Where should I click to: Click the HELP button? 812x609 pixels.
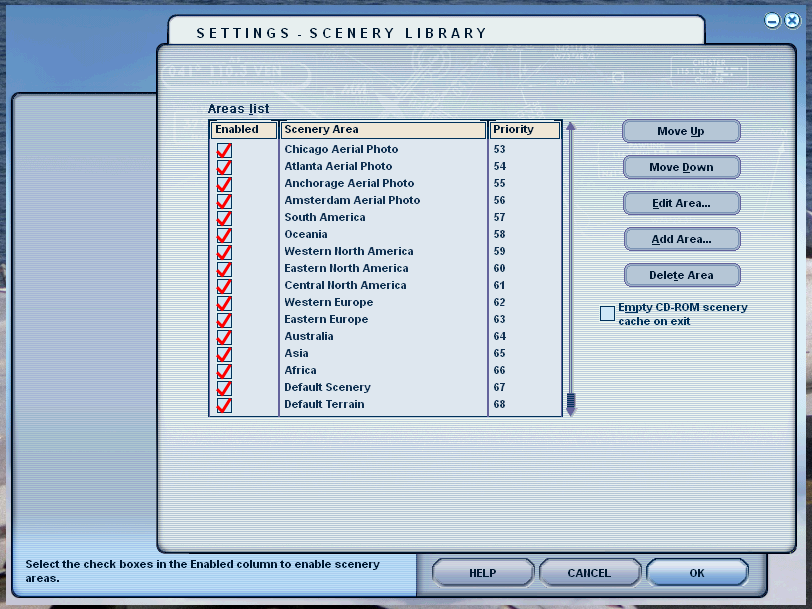click(x=483, y=573)
